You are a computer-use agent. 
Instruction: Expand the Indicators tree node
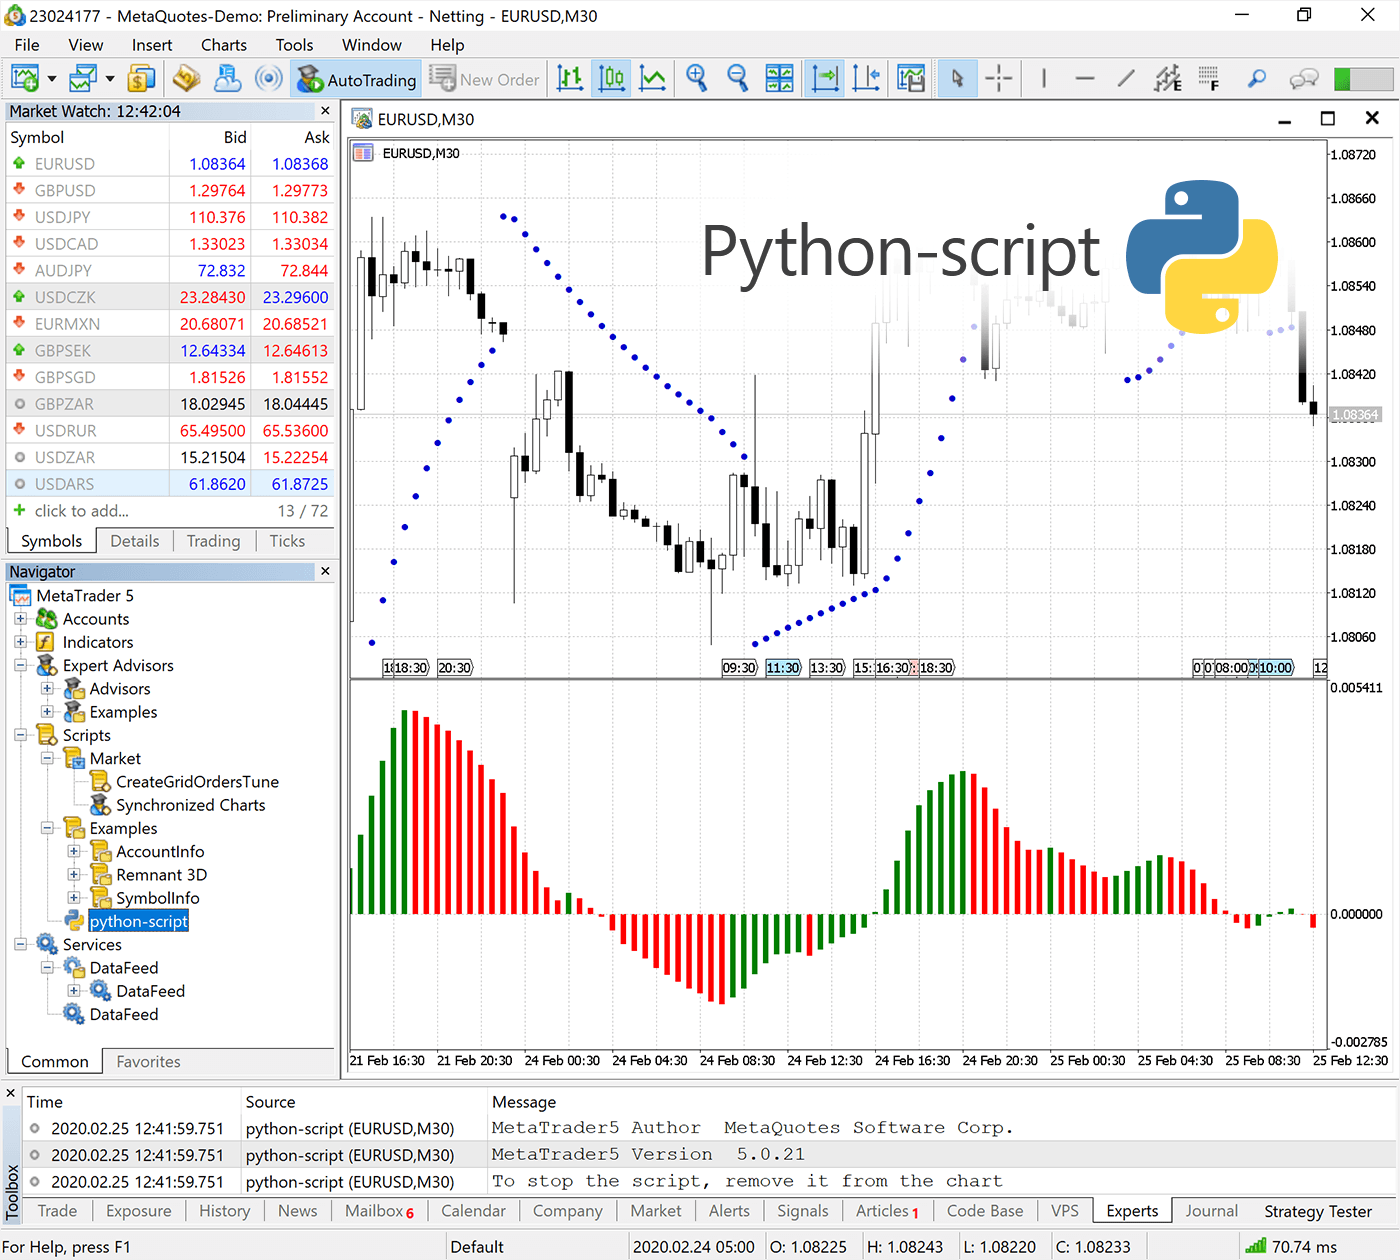(x=20, y=642)
